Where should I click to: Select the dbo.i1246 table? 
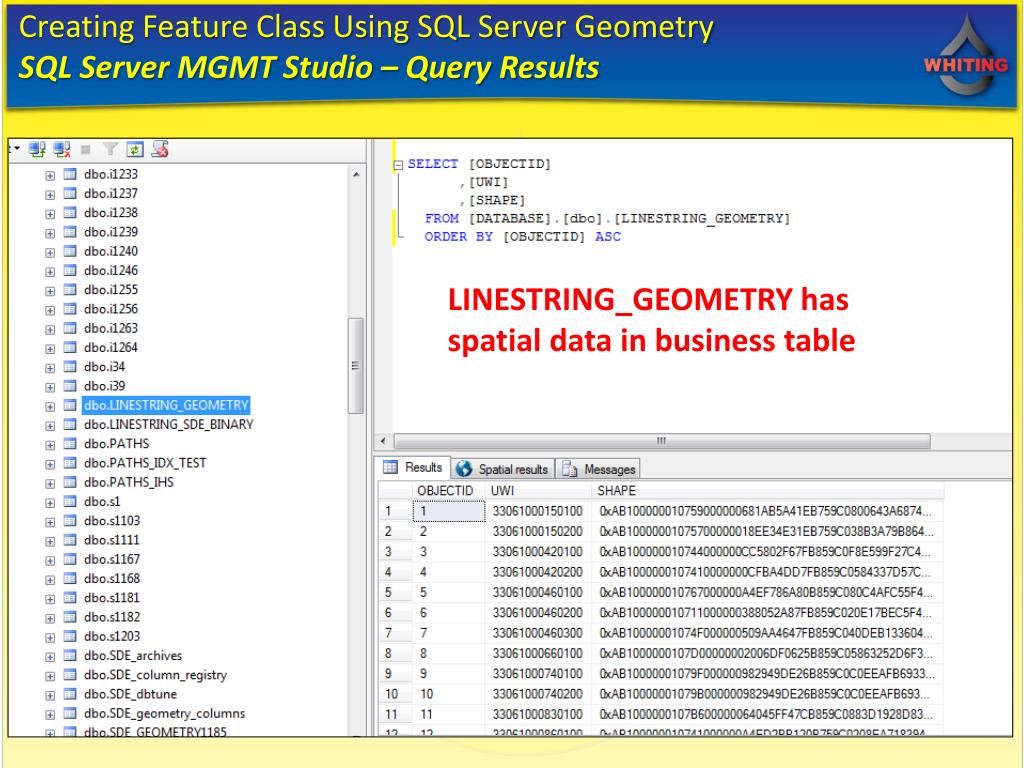[x=111, y=270]
